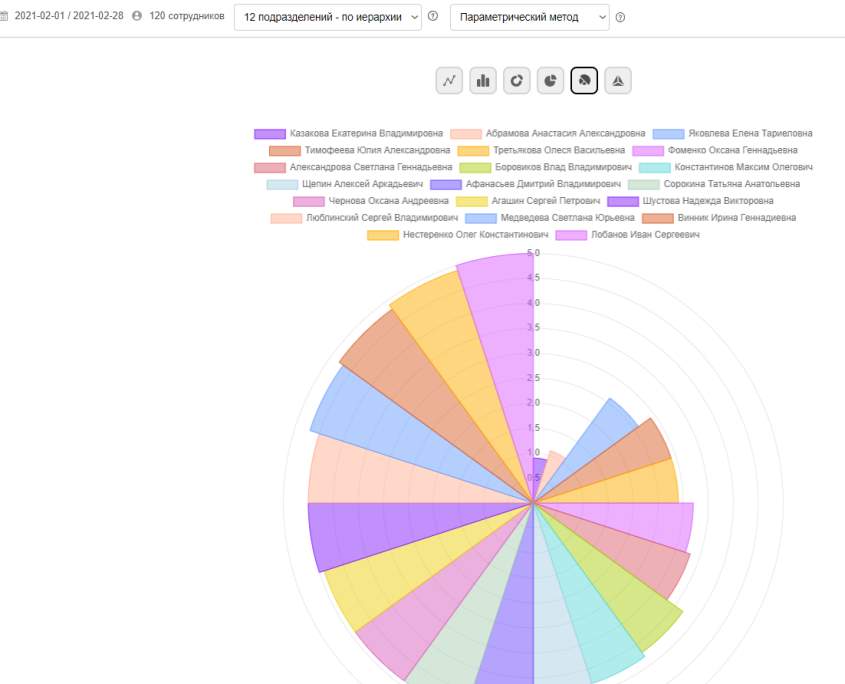Click legend label Медведева Светлана Юрьевна

pyautogui.click(x=567, y=218)
